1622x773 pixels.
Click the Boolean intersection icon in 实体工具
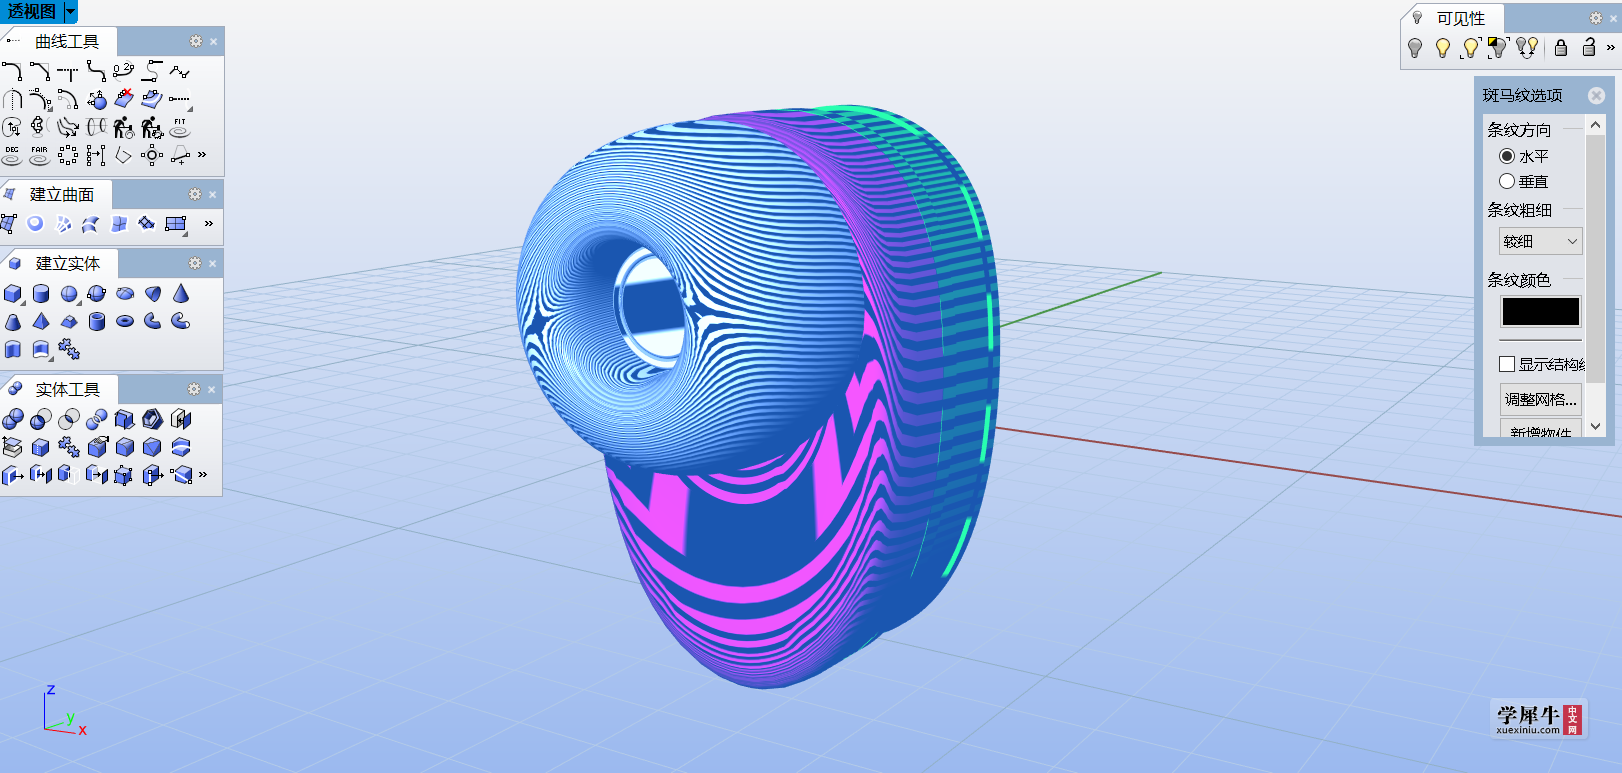point(68,419)
